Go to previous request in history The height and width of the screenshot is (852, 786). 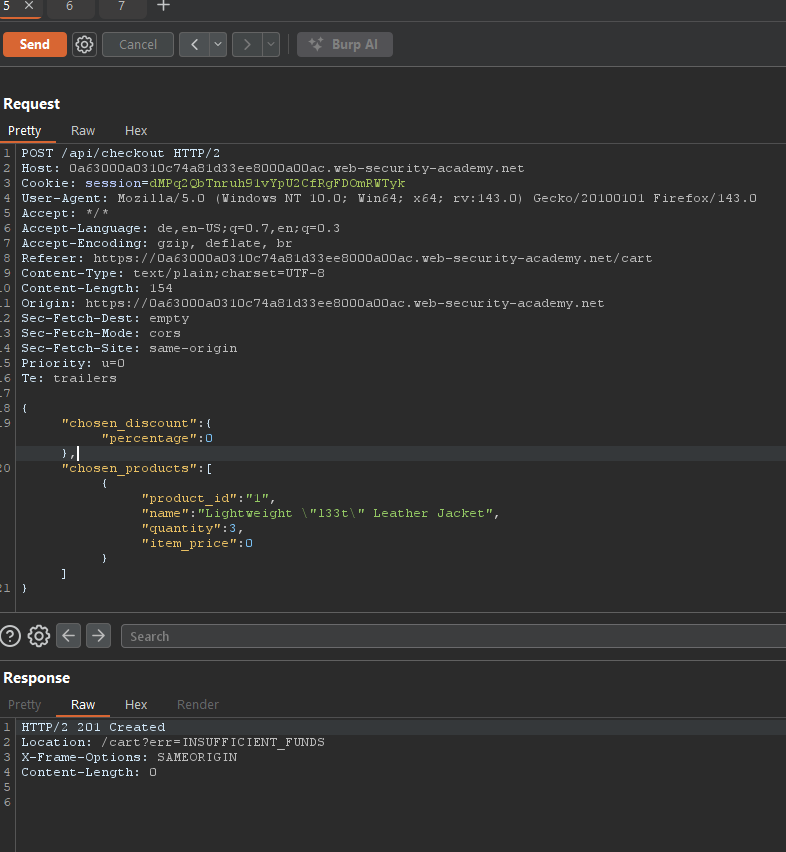coord(193,44)
